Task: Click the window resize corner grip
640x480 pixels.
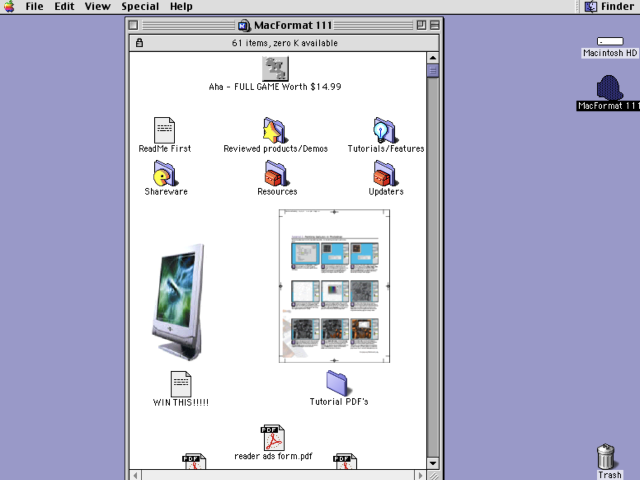Action: pos(433,476)
